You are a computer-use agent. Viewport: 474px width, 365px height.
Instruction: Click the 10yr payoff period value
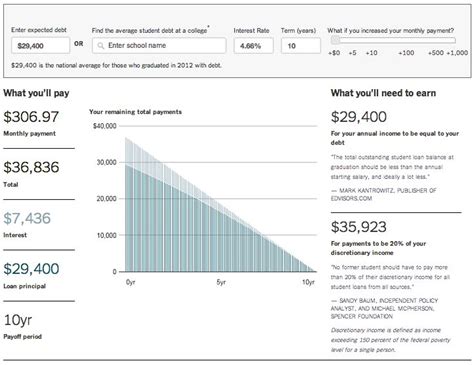coord(18,320)
